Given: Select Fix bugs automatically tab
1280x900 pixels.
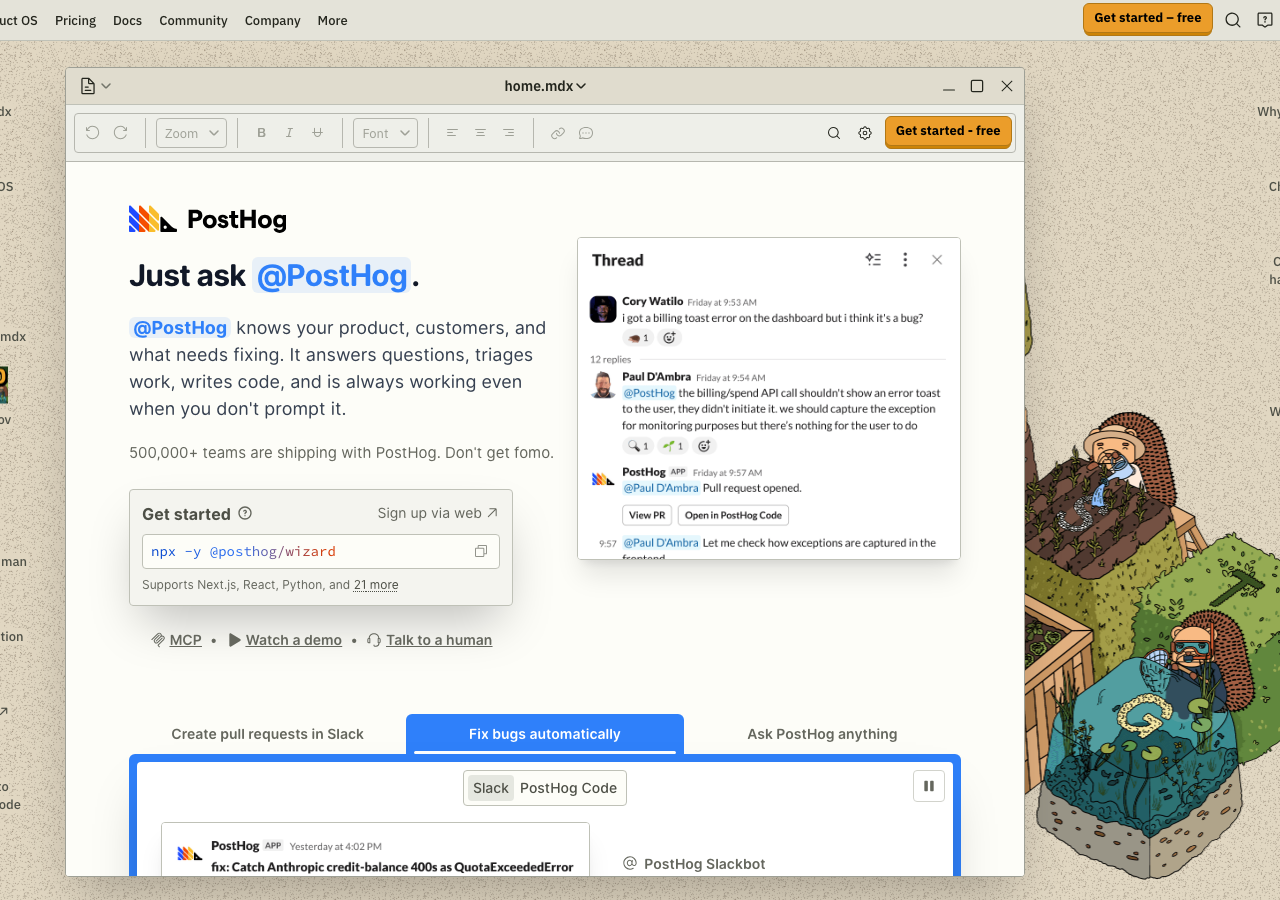Looking at the screenshot, I should tap(545, 734).
